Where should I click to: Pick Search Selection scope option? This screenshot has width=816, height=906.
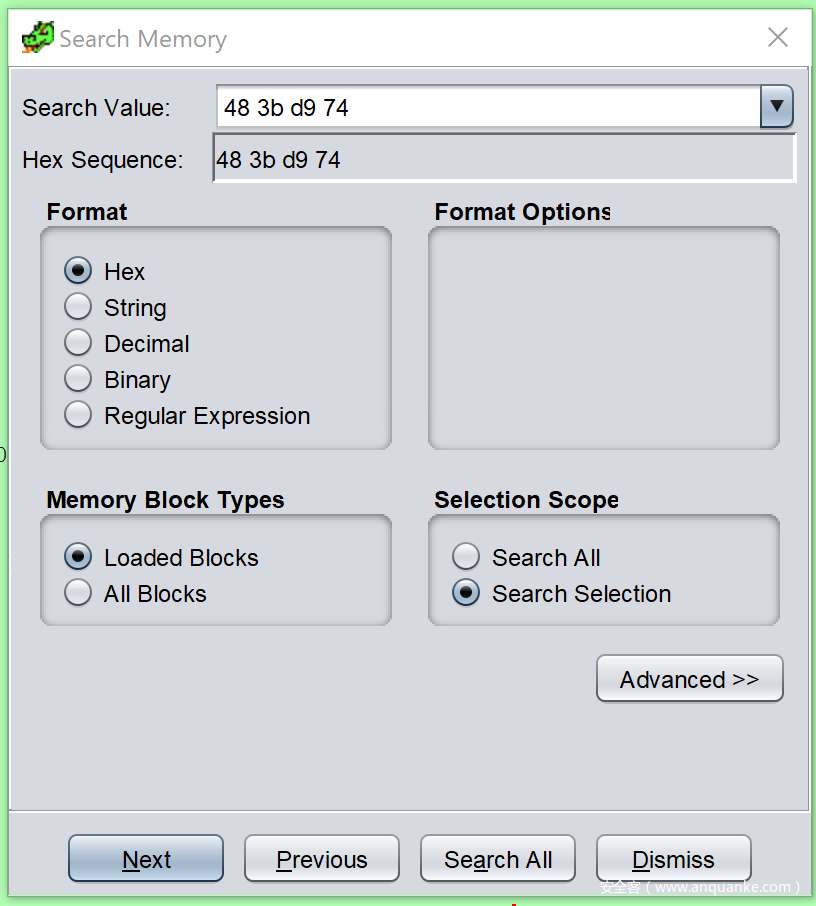click(466, 593)
